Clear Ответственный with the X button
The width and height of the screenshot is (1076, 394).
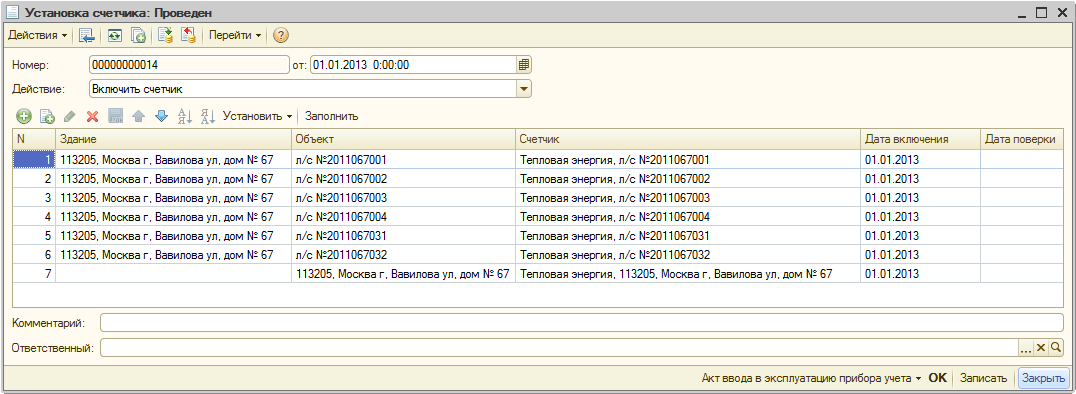1041,348
